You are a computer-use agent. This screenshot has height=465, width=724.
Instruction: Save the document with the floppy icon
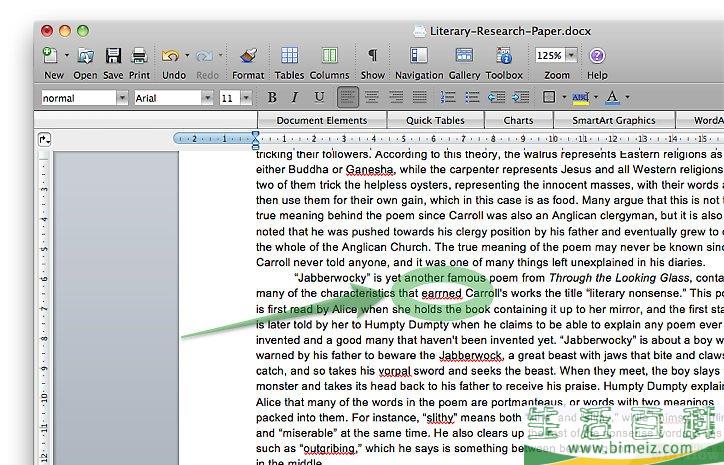[113, 55]
